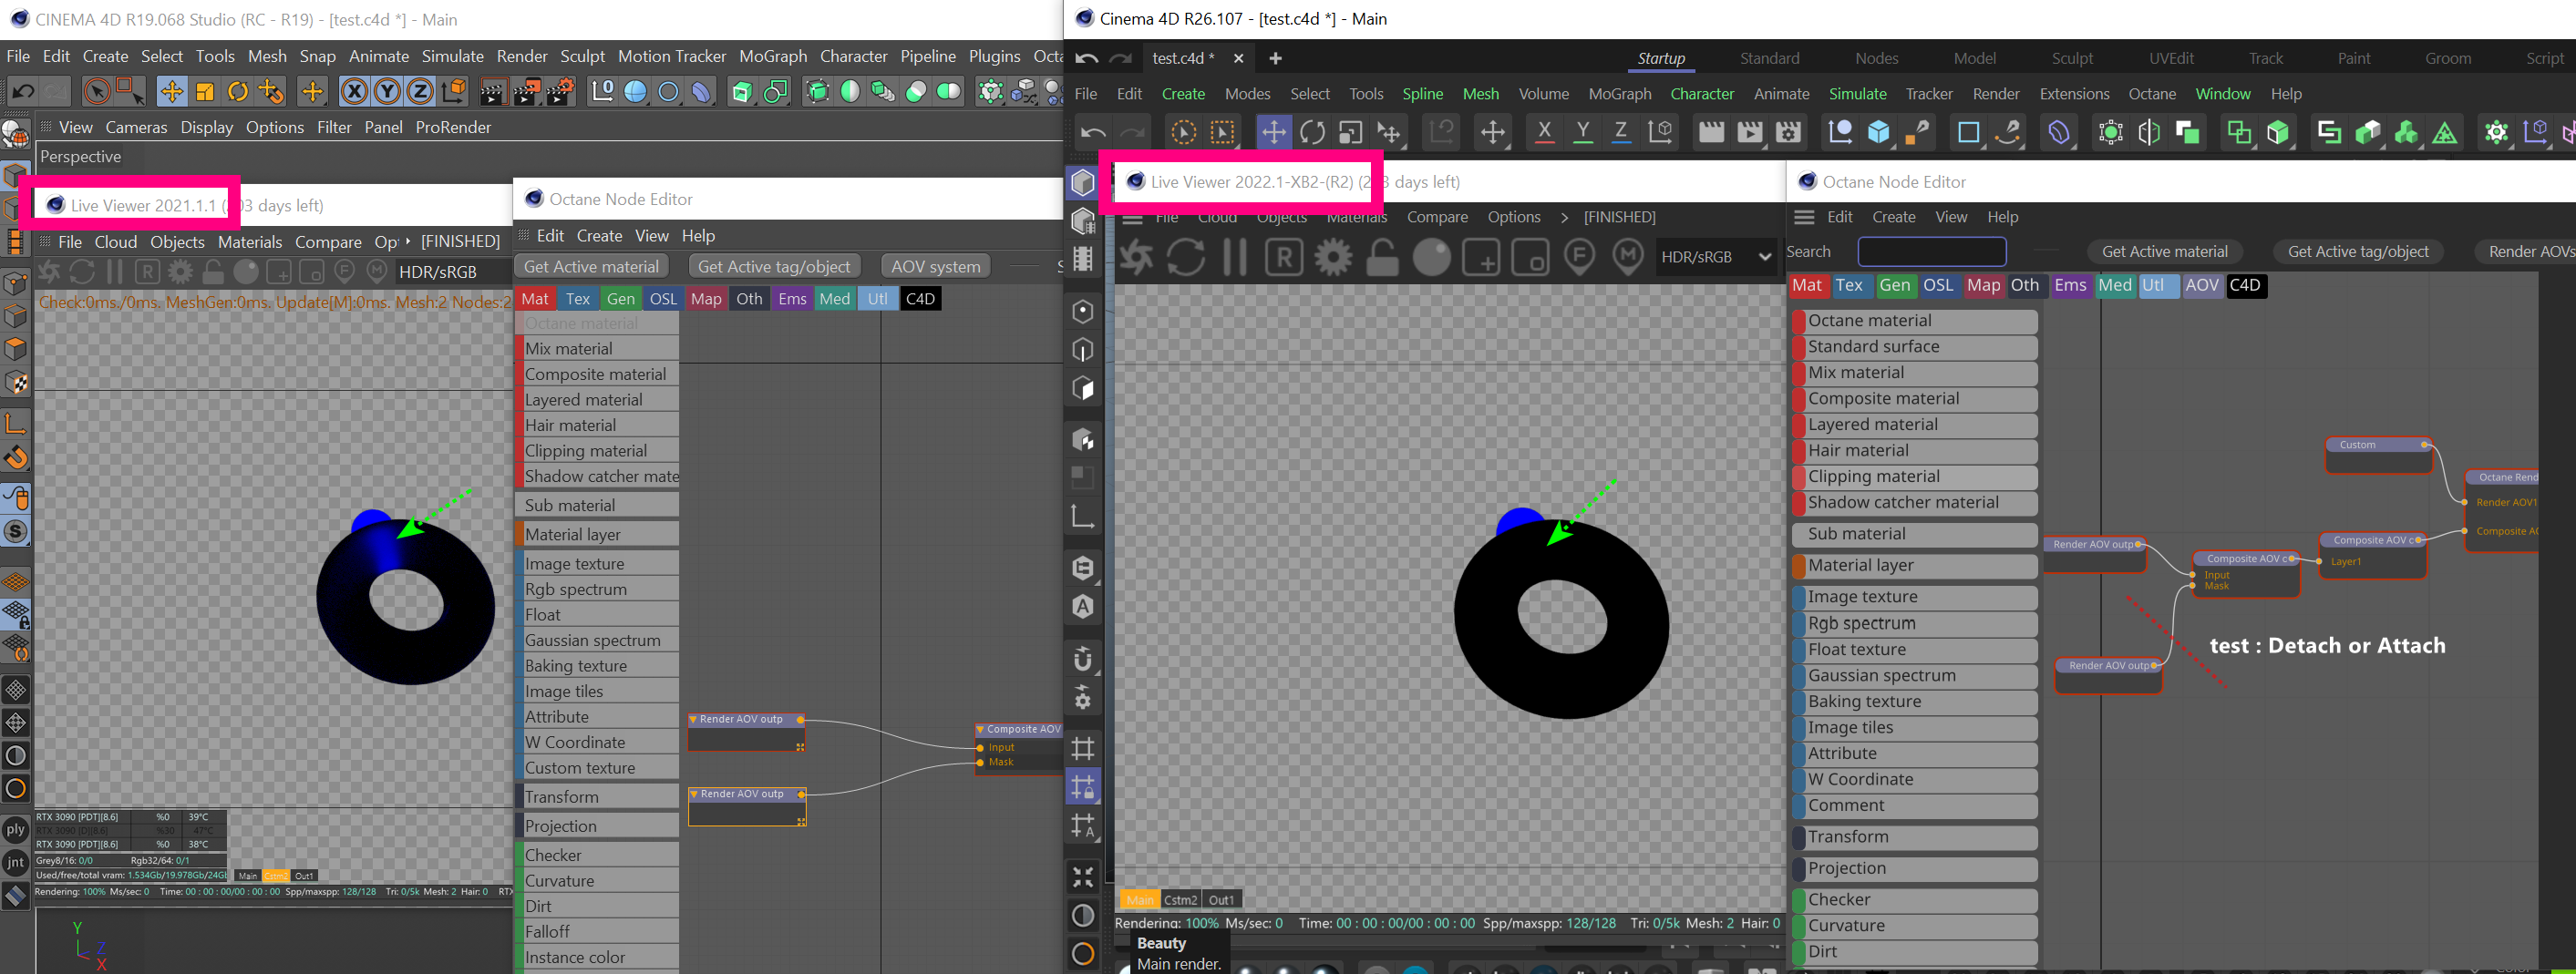Click Get Active tag/object in R26 Node Editor
Viewport: 2576px width, 974px height.
(x=2357, y=252)
